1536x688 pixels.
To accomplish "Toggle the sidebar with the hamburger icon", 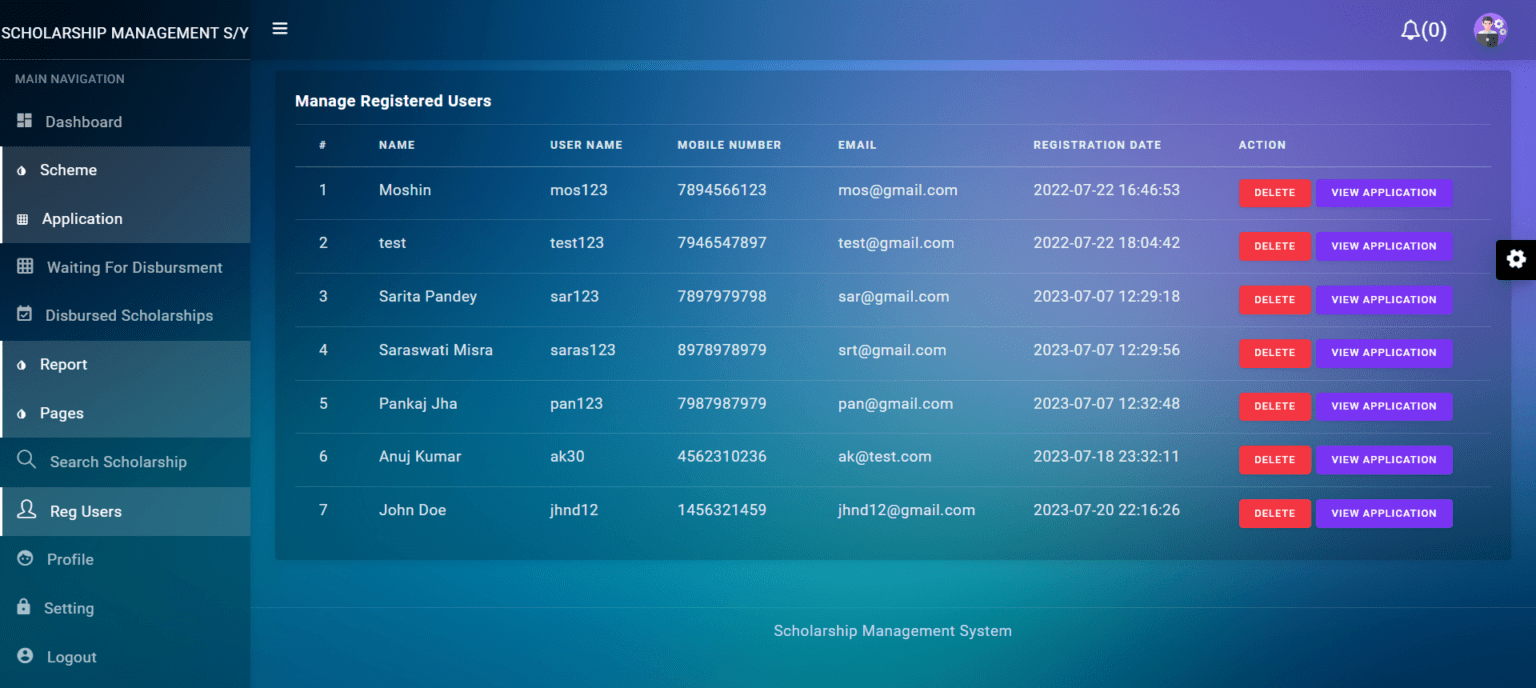I will click(x=280, y=29).
